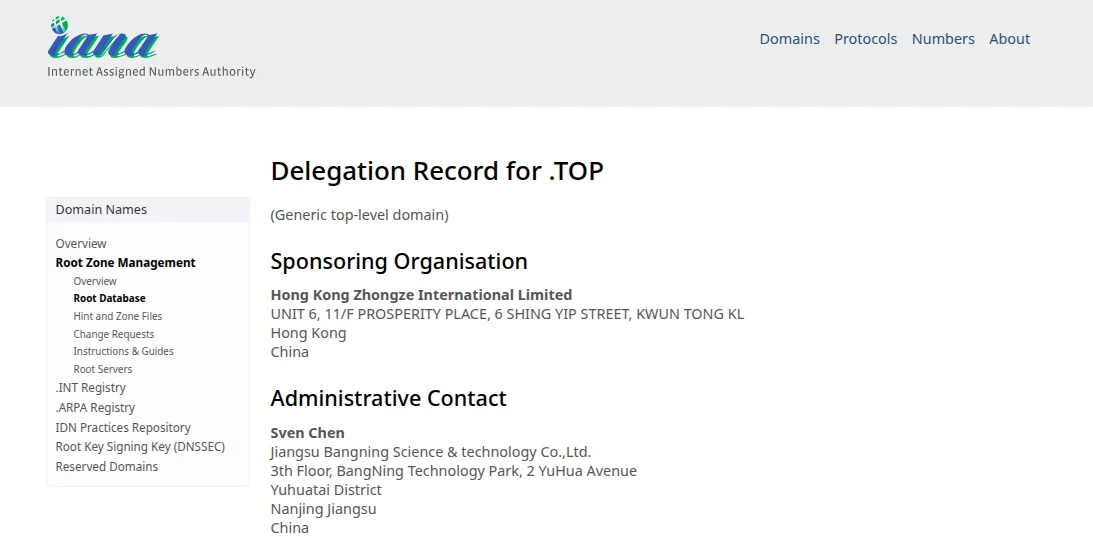Click the Yuhuatai District line
1093x537 pixels.
[326, 490]
